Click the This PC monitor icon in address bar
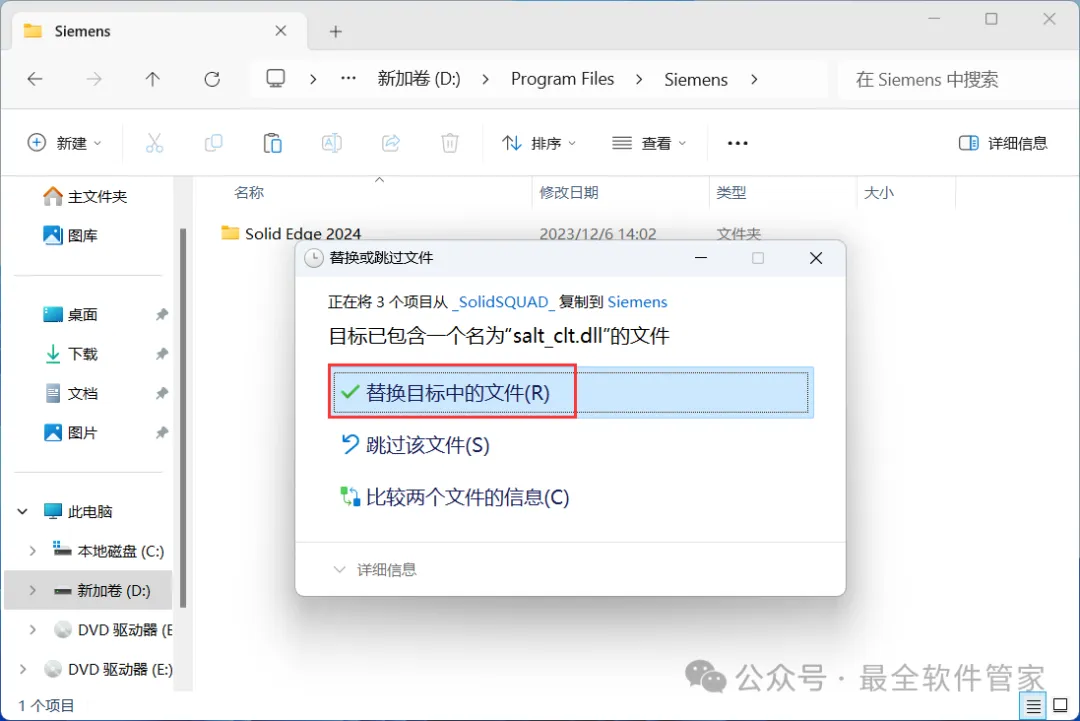 click(276, 79)
